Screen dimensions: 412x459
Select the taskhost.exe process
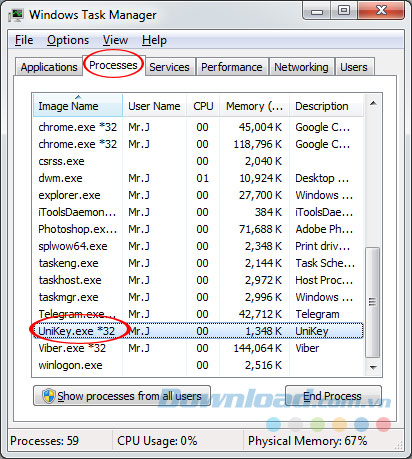198,280
